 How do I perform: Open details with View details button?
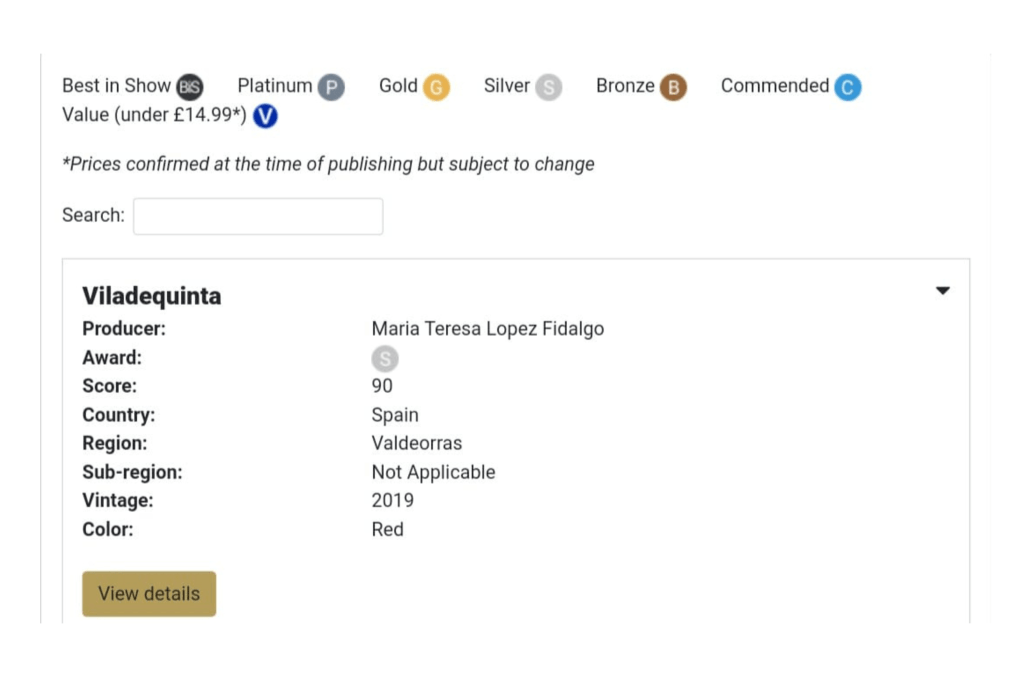coord(149,594)
